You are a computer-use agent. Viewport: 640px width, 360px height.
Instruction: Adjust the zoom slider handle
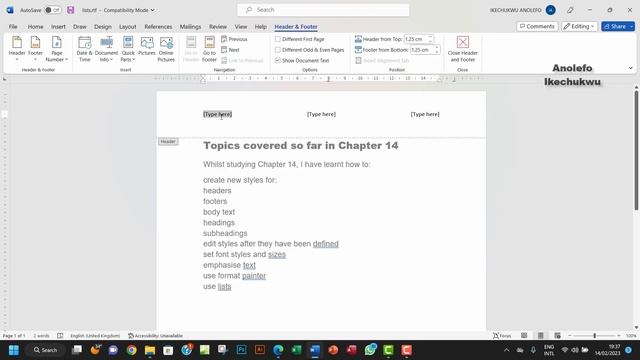(595, 336)
